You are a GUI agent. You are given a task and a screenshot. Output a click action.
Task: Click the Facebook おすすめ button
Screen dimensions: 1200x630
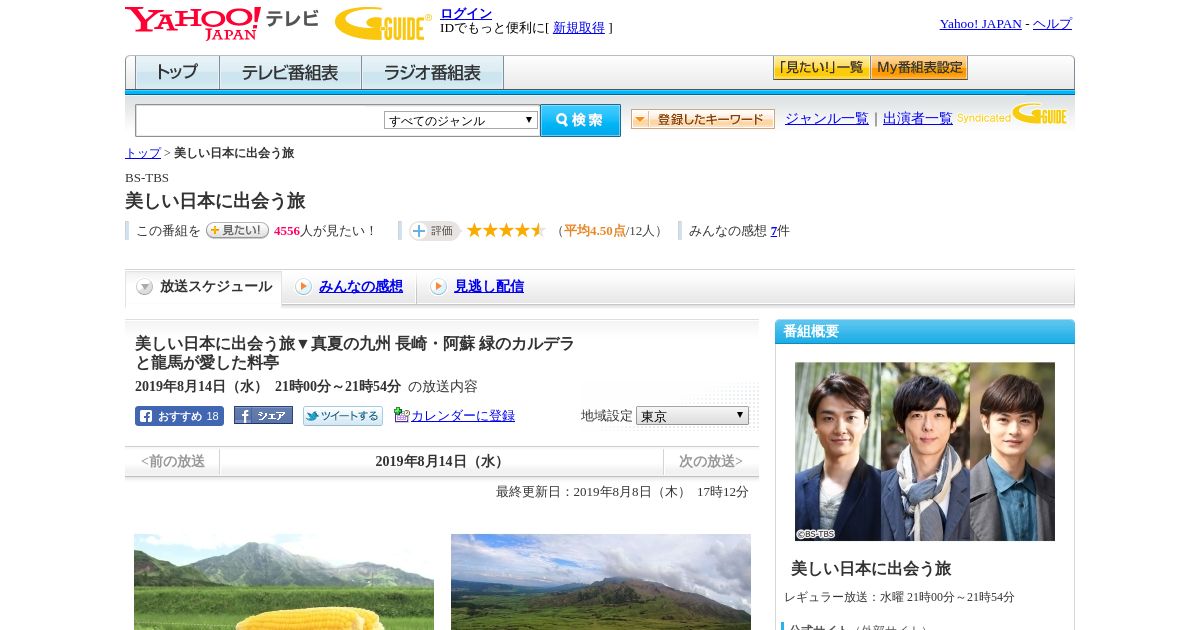click(179, 416)
